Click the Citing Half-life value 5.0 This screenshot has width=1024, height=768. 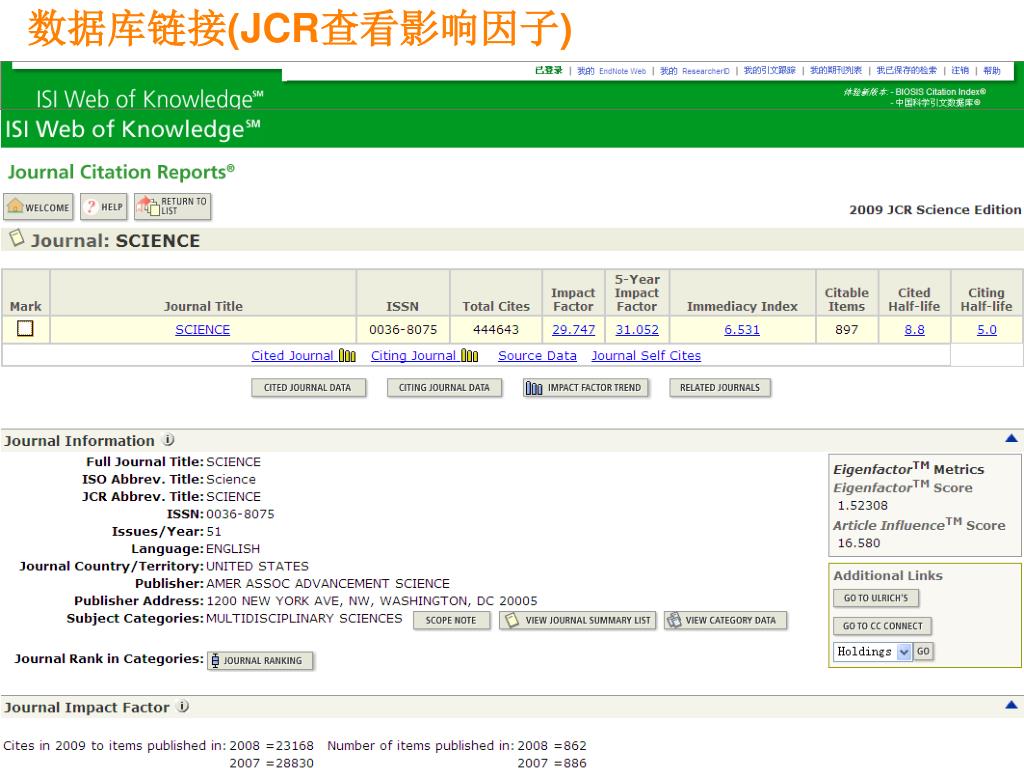pyautogui.click(x=986, y=330)
